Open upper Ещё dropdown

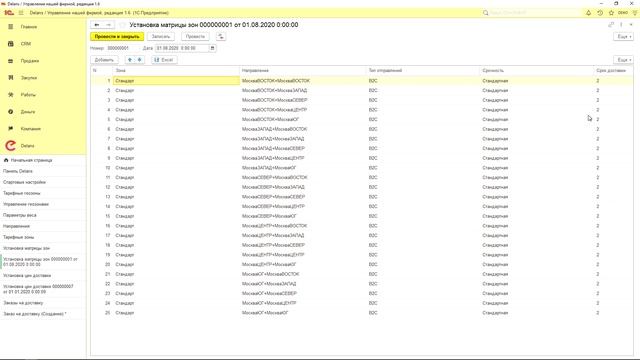click(623, 37)
